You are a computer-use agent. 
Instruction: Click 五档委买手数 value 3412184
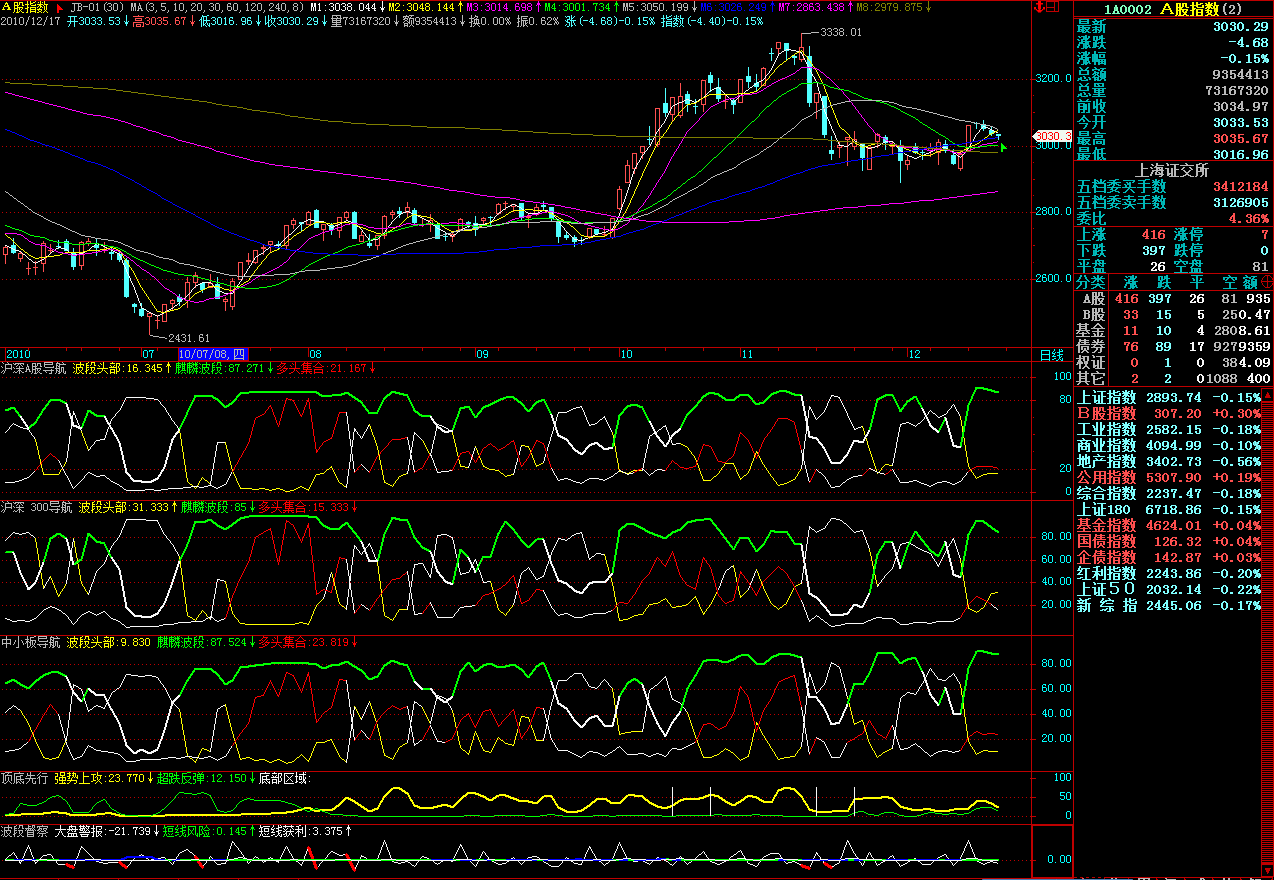tap(1240, 187)
